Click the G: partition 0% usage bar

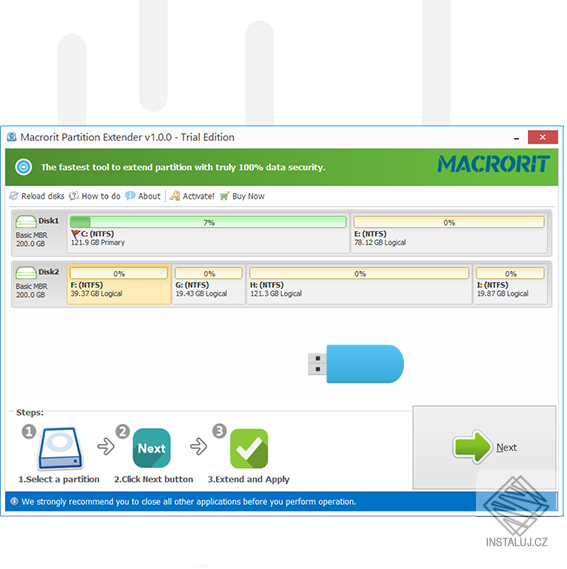tap(209, 273)
